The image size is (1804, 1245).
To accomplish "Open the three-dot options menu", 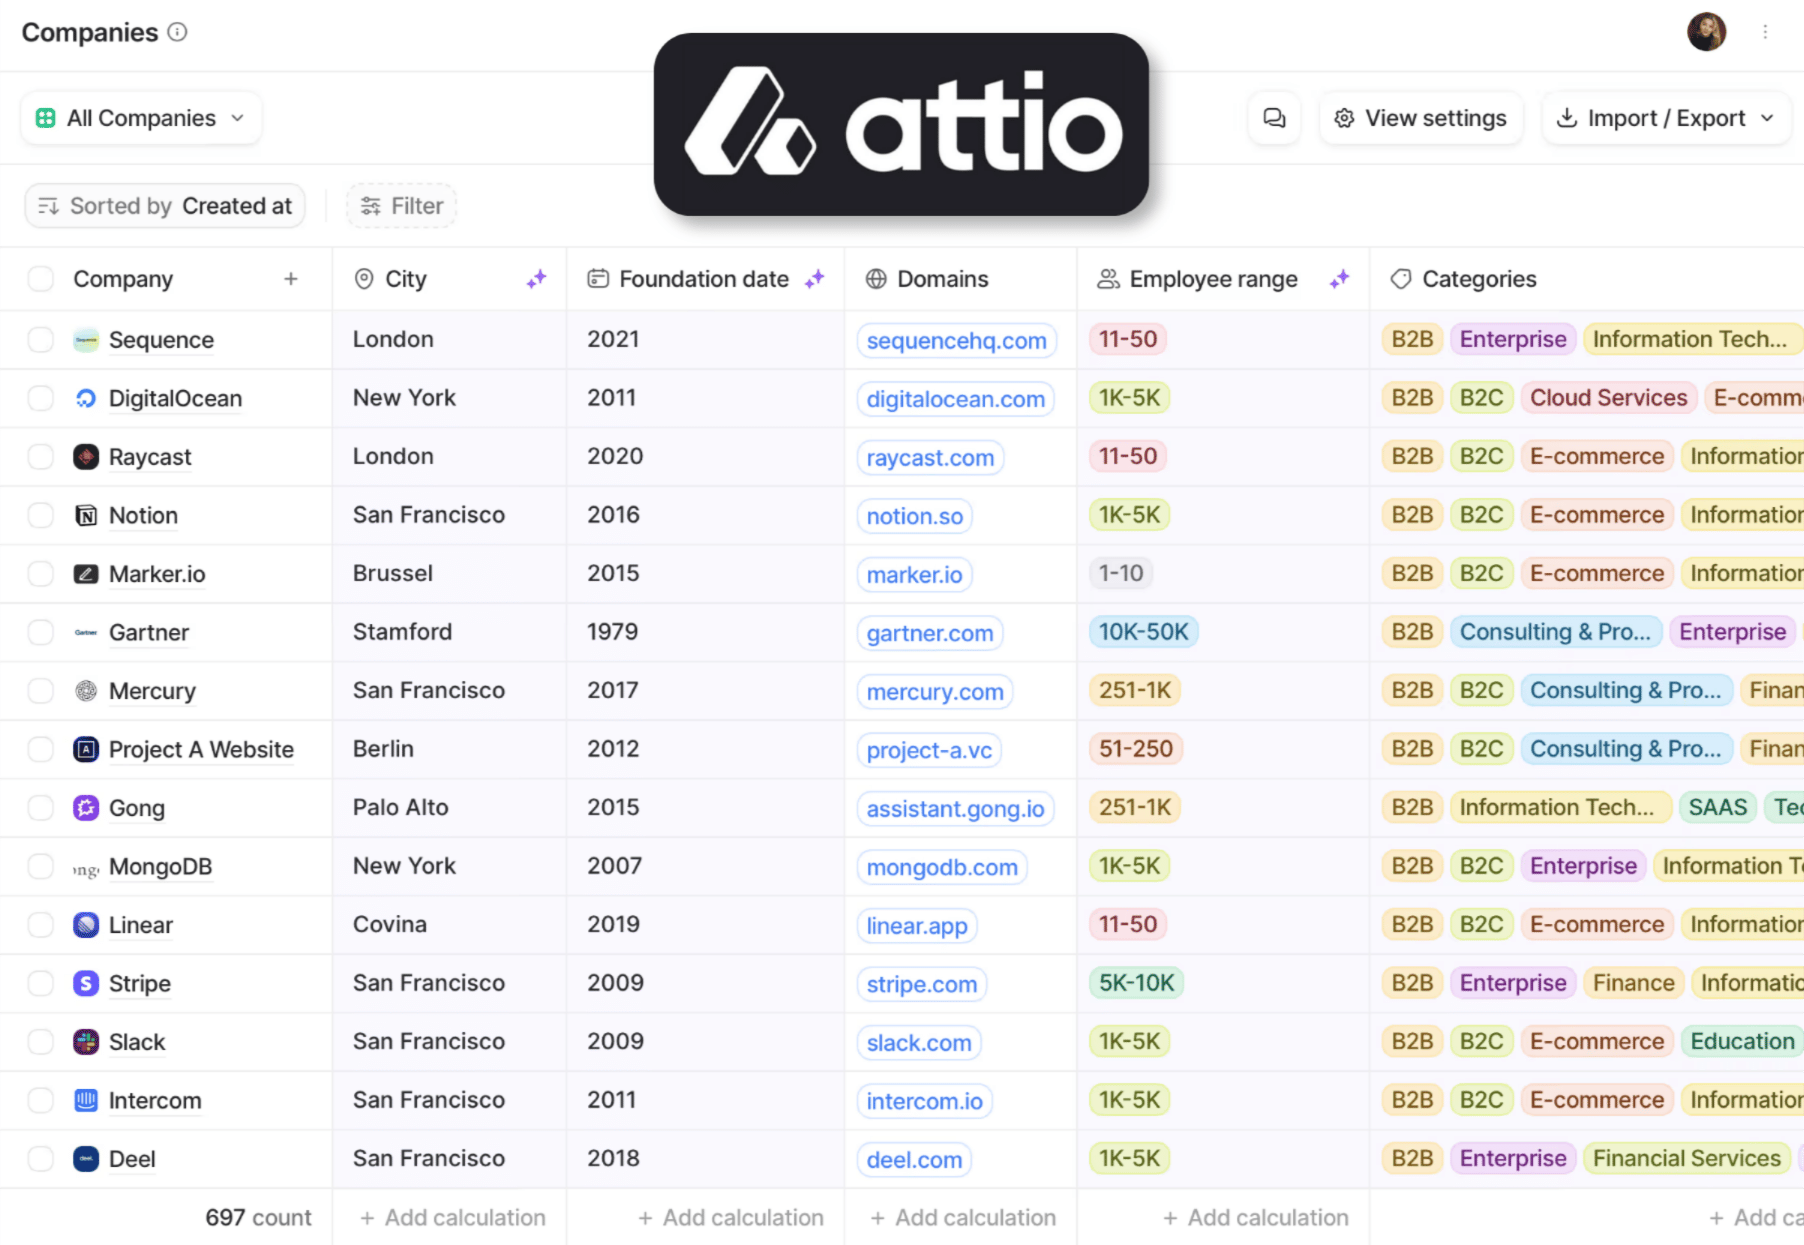I will tap(1765, 32).
